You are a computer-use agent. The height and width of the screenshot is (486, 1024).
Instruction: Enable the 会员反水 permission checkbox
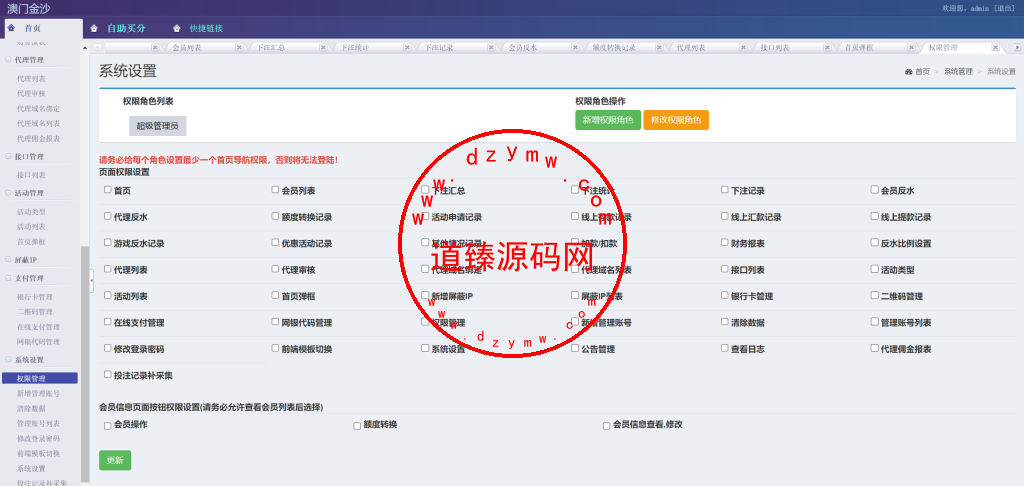point(874,190)
